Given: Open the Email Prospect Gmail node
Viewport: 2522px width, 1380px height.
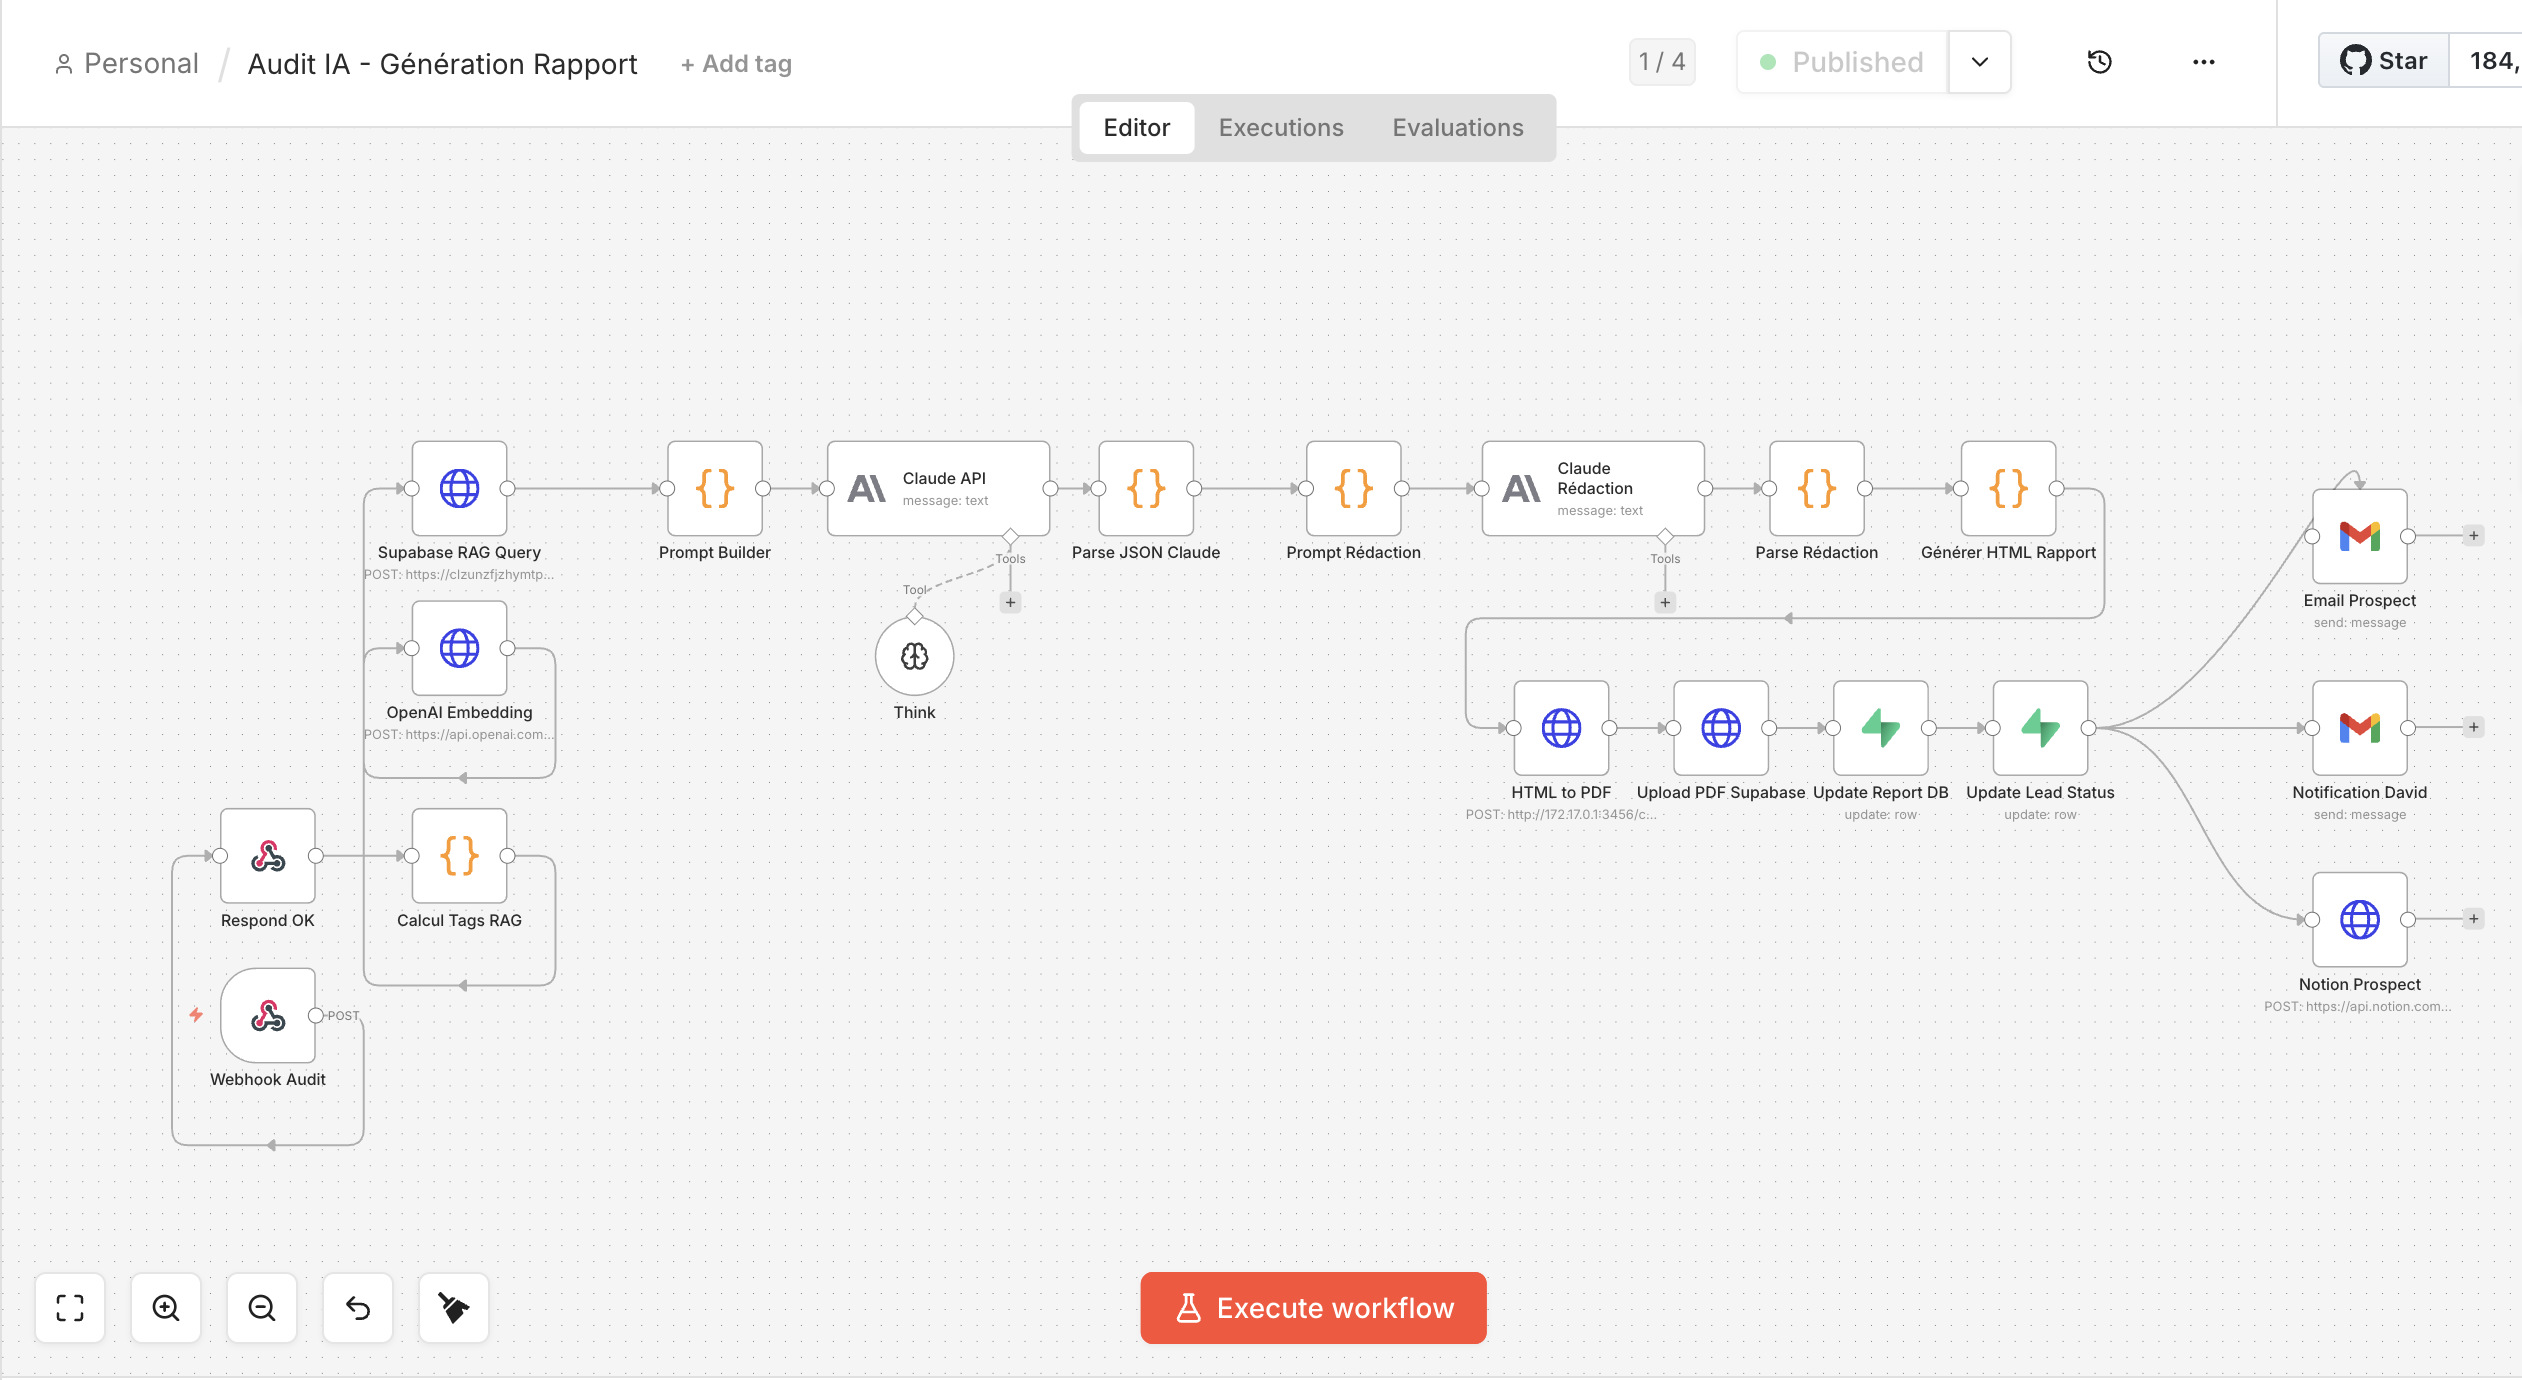Looking at the screenshot, I should (x=2358, y=536).
